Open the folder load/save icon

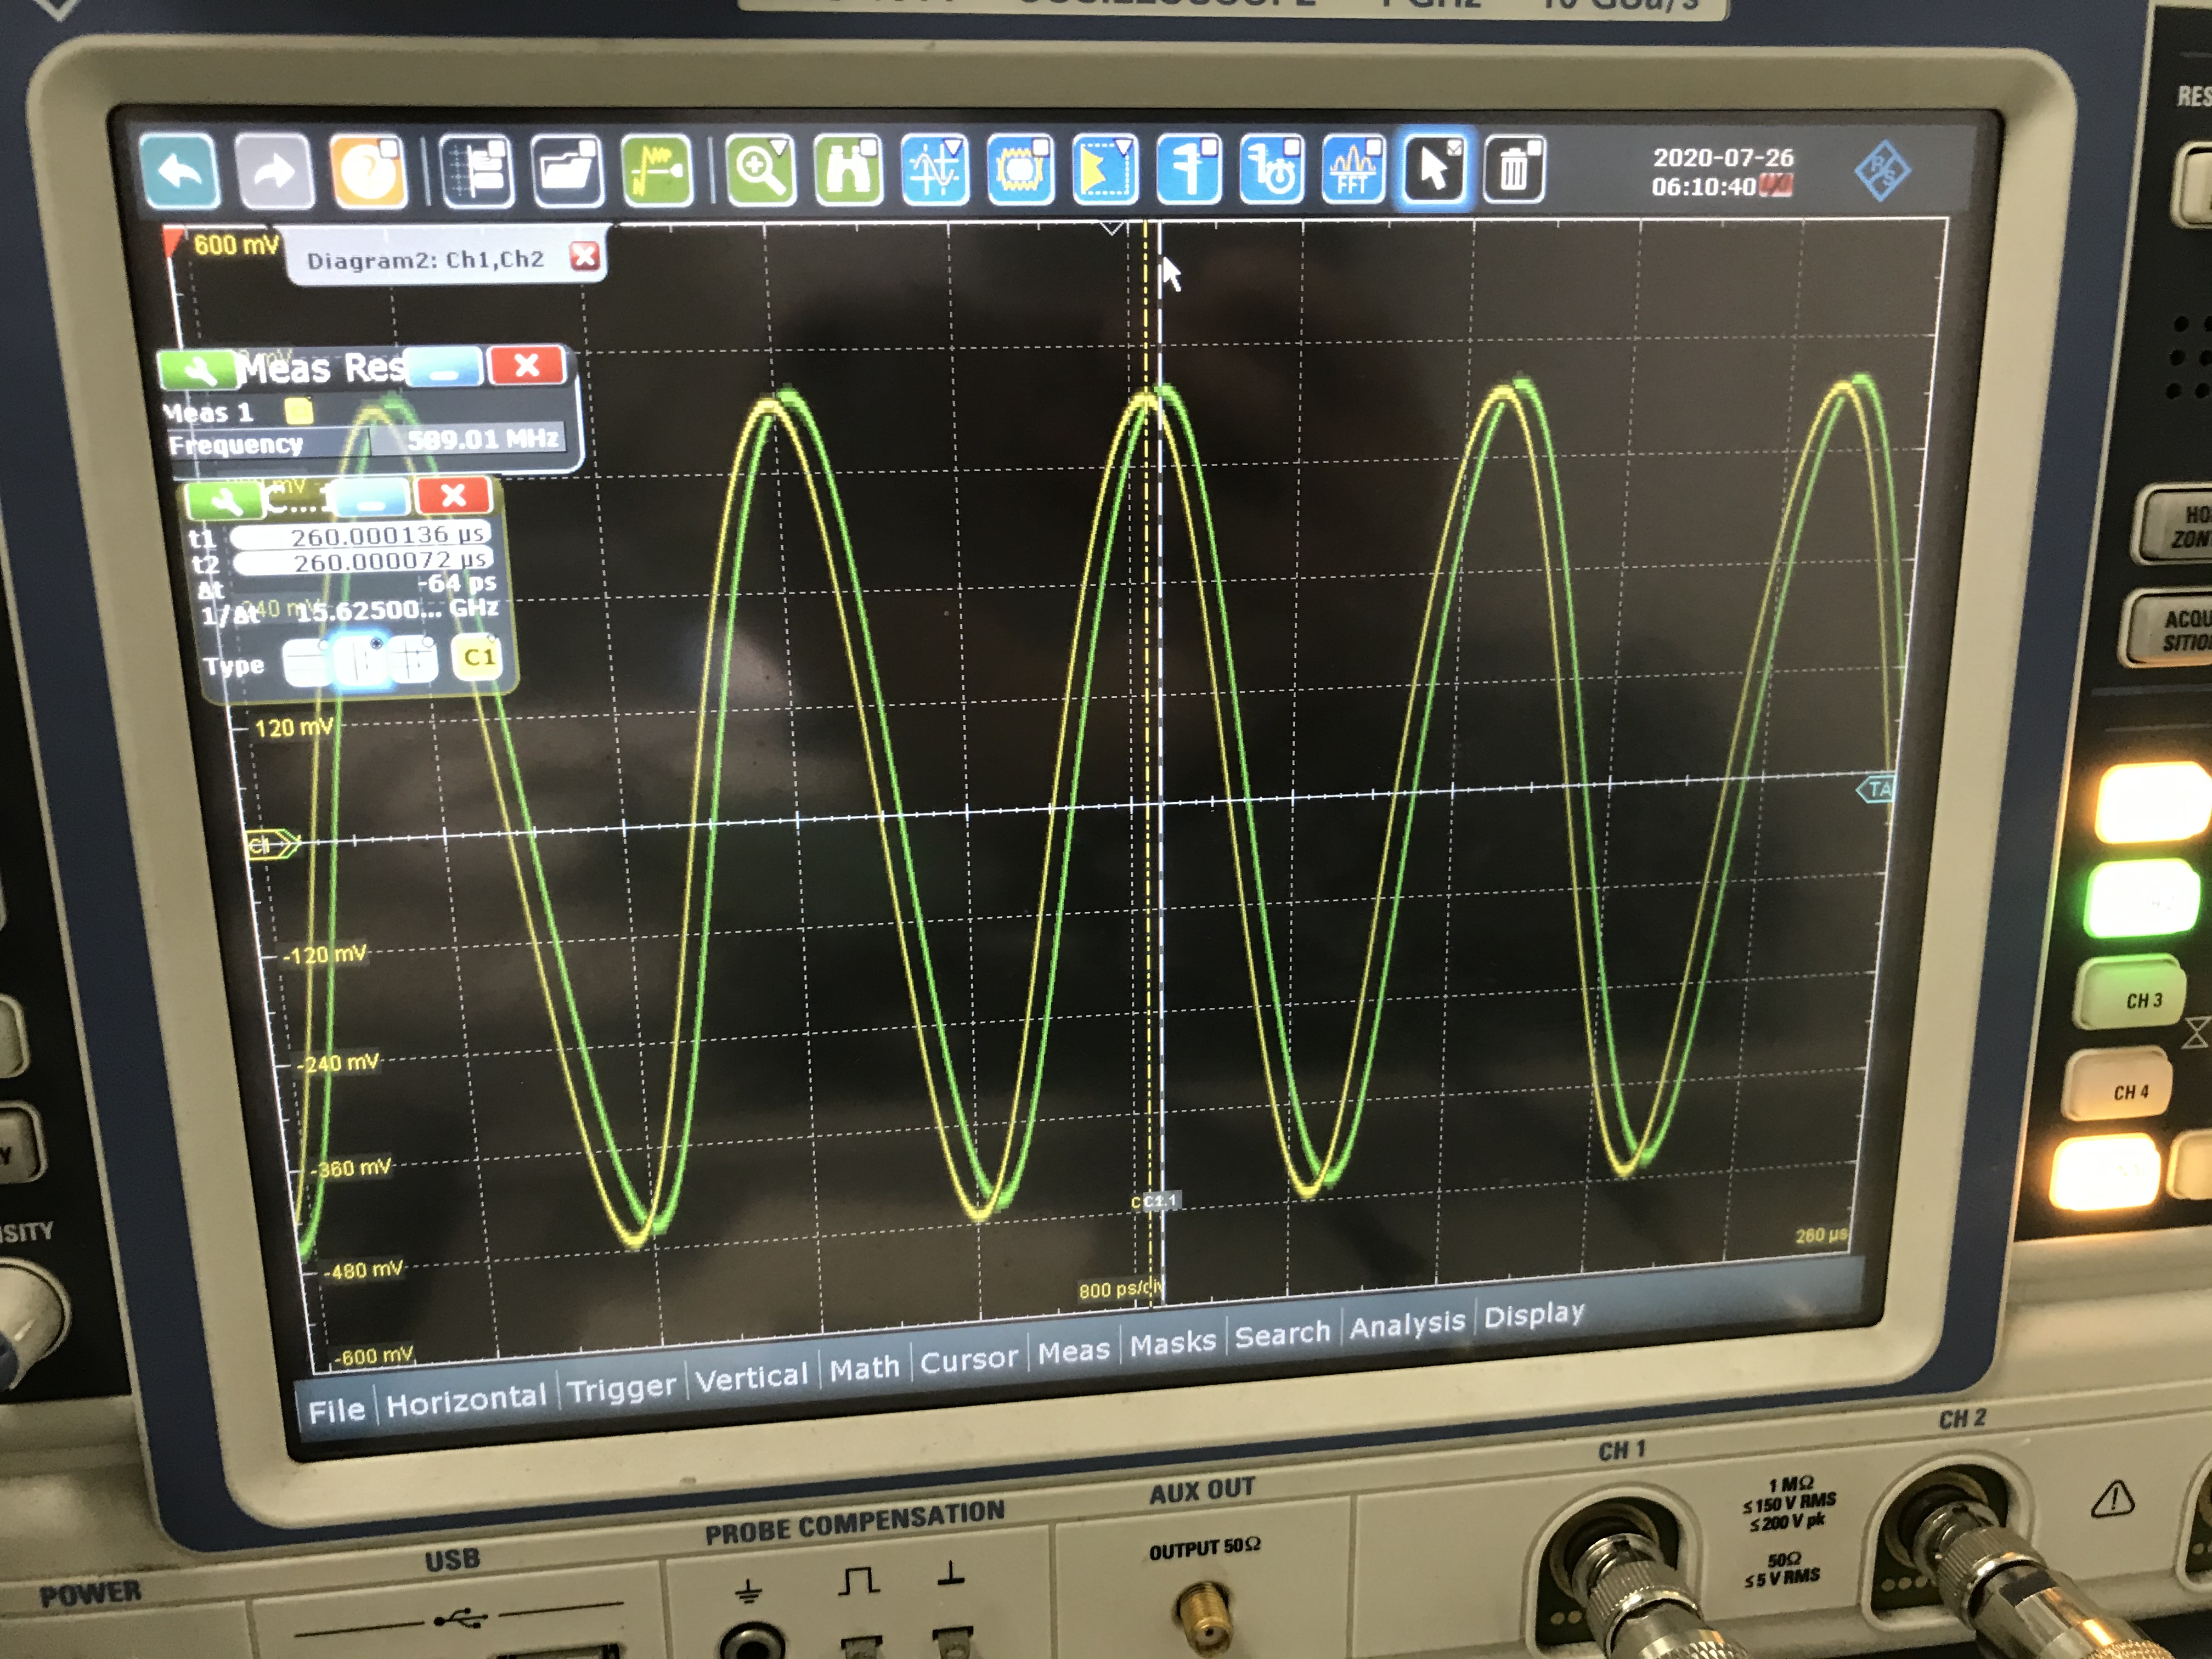coord(567,171)
